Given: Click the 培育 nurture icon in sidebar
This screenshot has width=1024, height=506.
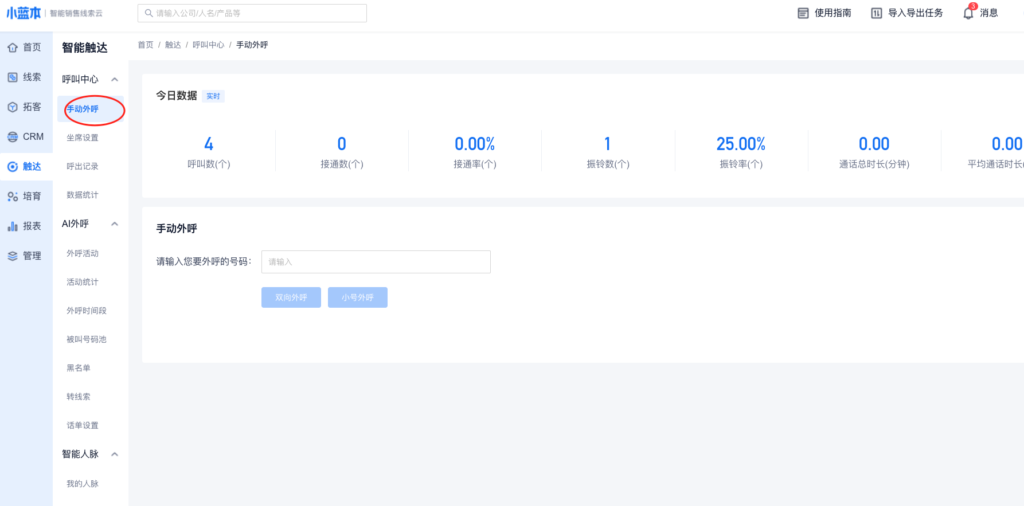Looking at the screenshot, I should click(x=12, y=197).
